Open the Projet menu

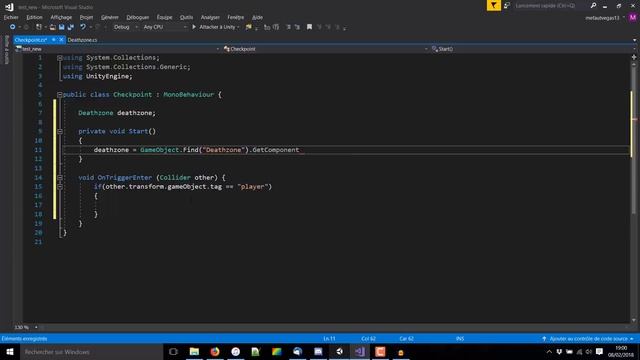click(x=86, y=17)
